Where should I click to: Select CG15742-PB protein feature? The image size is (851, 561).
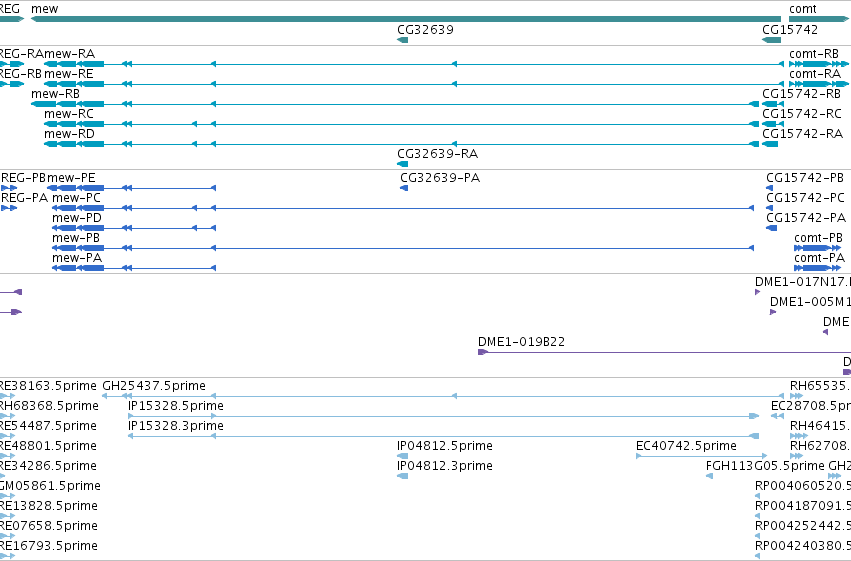coord(770,188)
